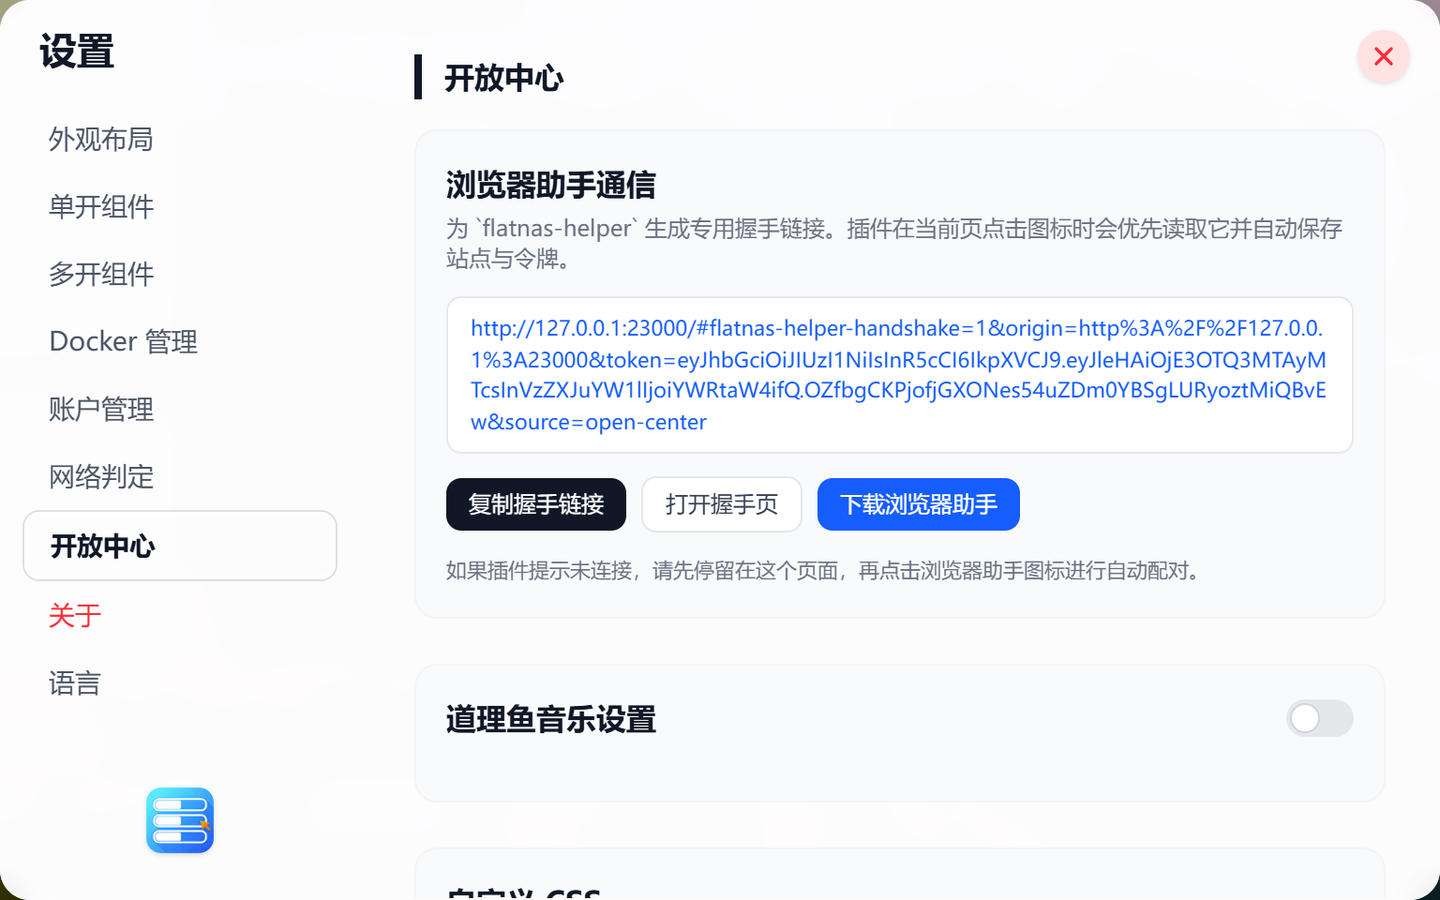
Task: Open 网络判定 settings section
Action: 101,477
